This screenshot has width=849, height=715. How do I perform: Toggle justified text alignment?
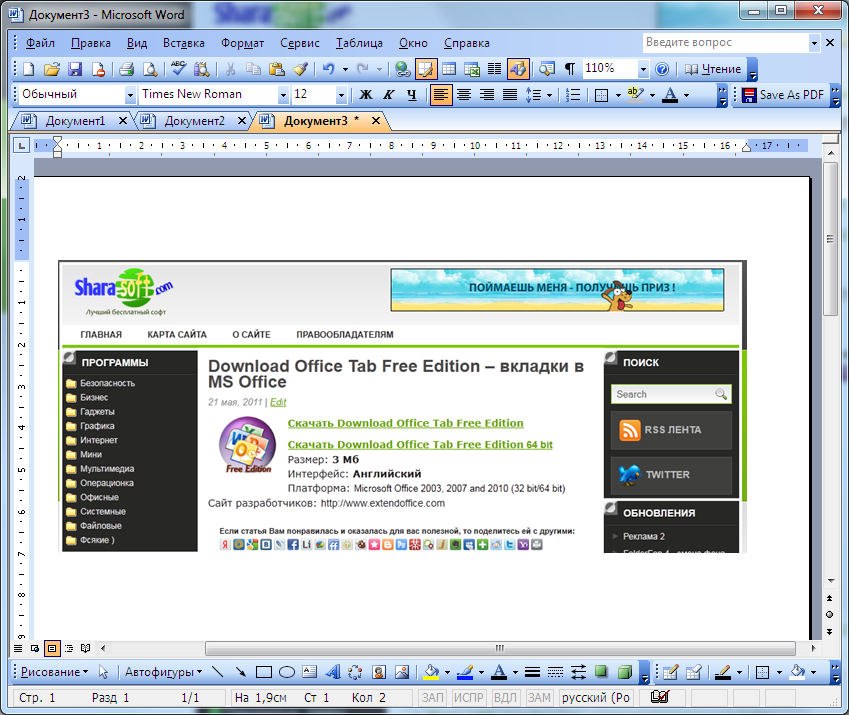tap(510, 95)
